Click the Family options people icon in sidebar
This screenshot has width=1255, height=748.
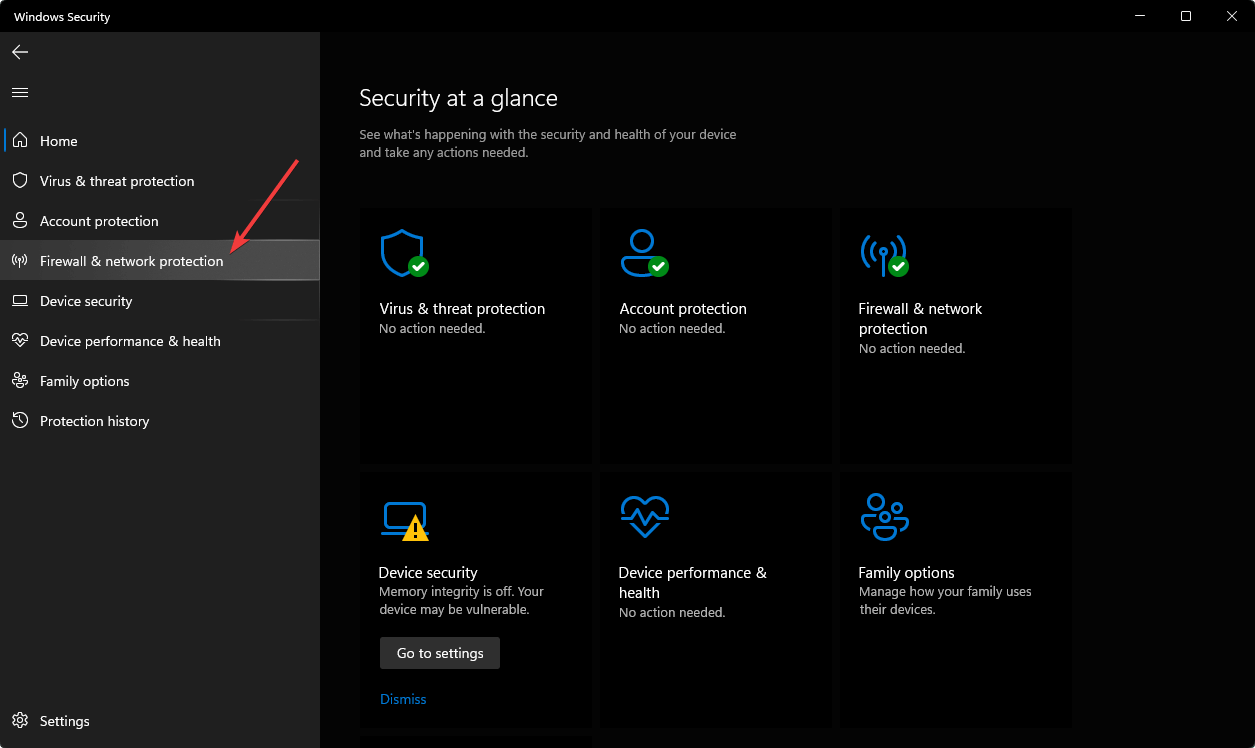pos(20,381)
